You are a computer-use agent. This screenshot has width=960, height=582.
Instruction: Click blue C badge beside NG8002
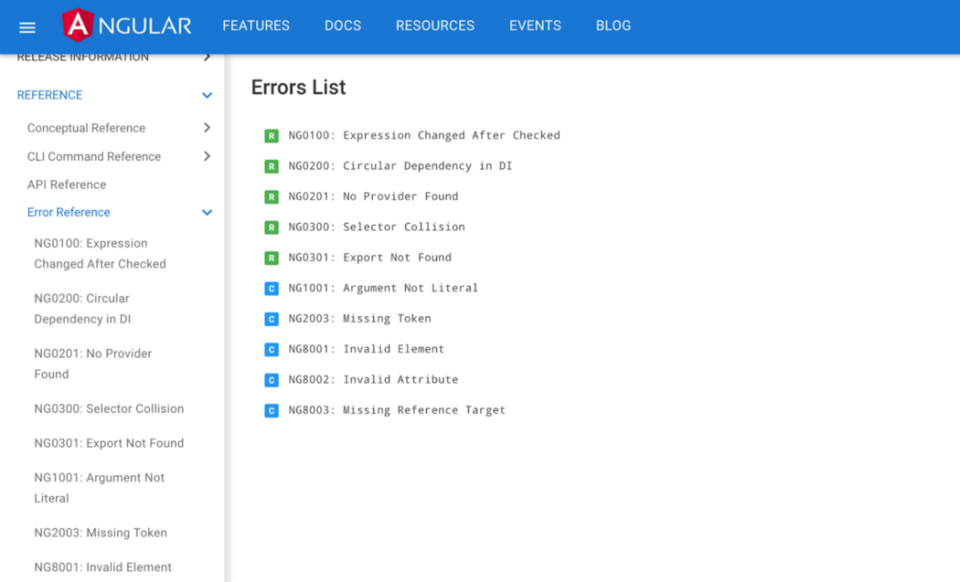coord(271,380)
